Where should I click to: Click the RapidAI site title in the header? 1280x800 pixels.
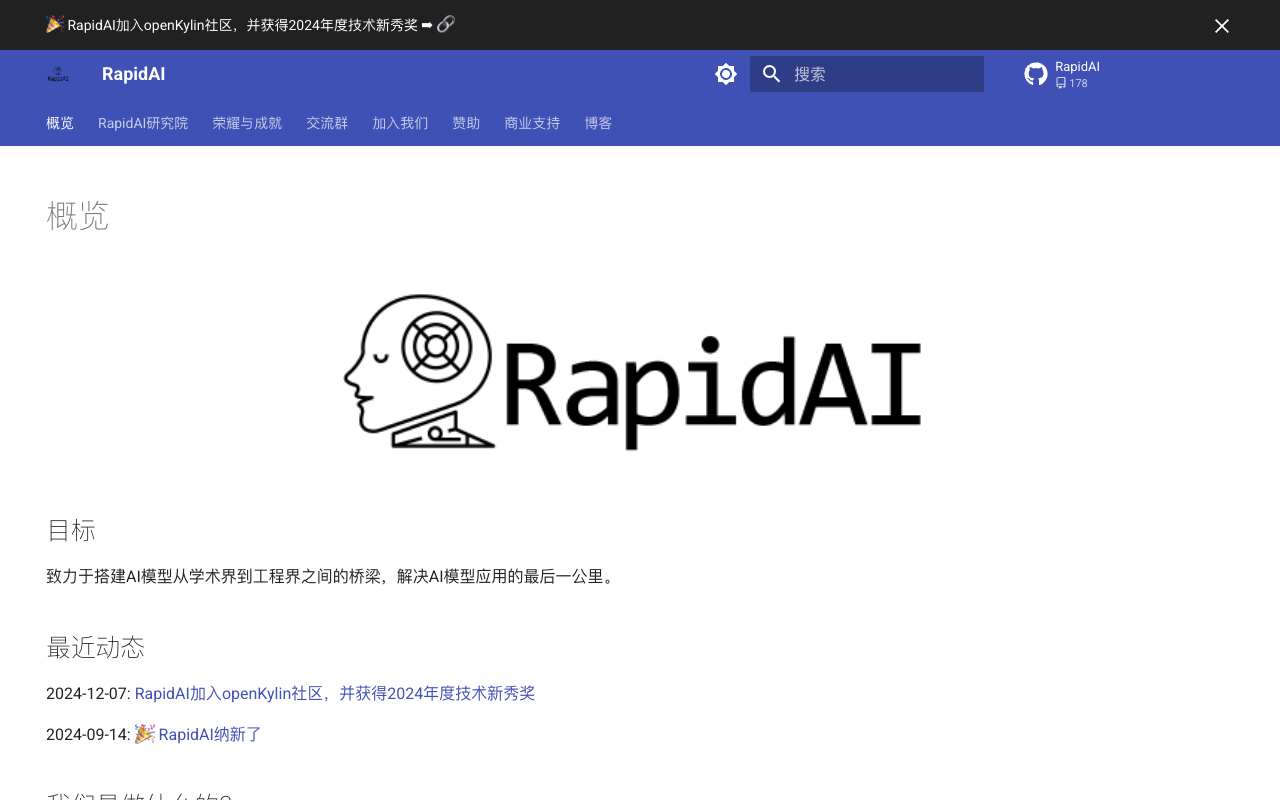point(133,74)
